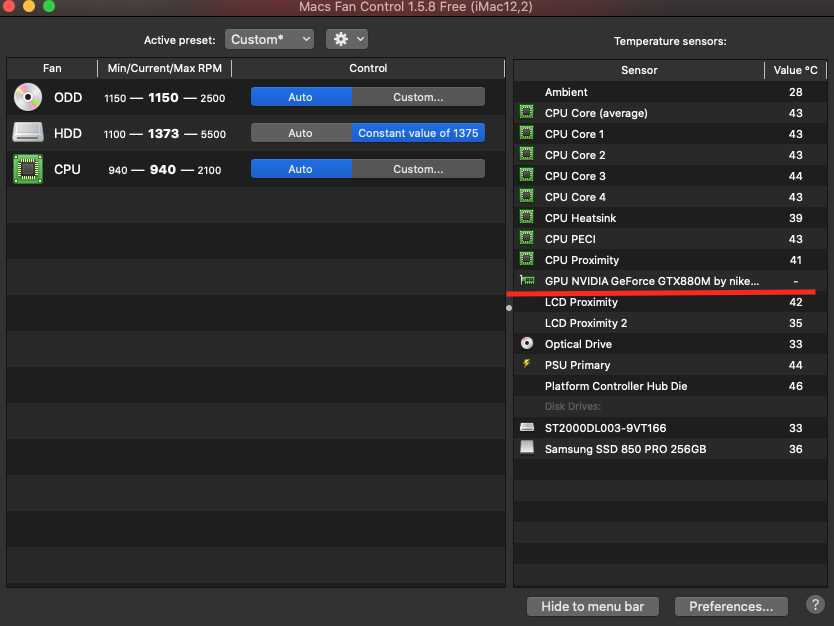The width and height of the screenshot is (834, 626).
Task: Click the Platform Controller Hub Die value 46
Action: [796, 386]
